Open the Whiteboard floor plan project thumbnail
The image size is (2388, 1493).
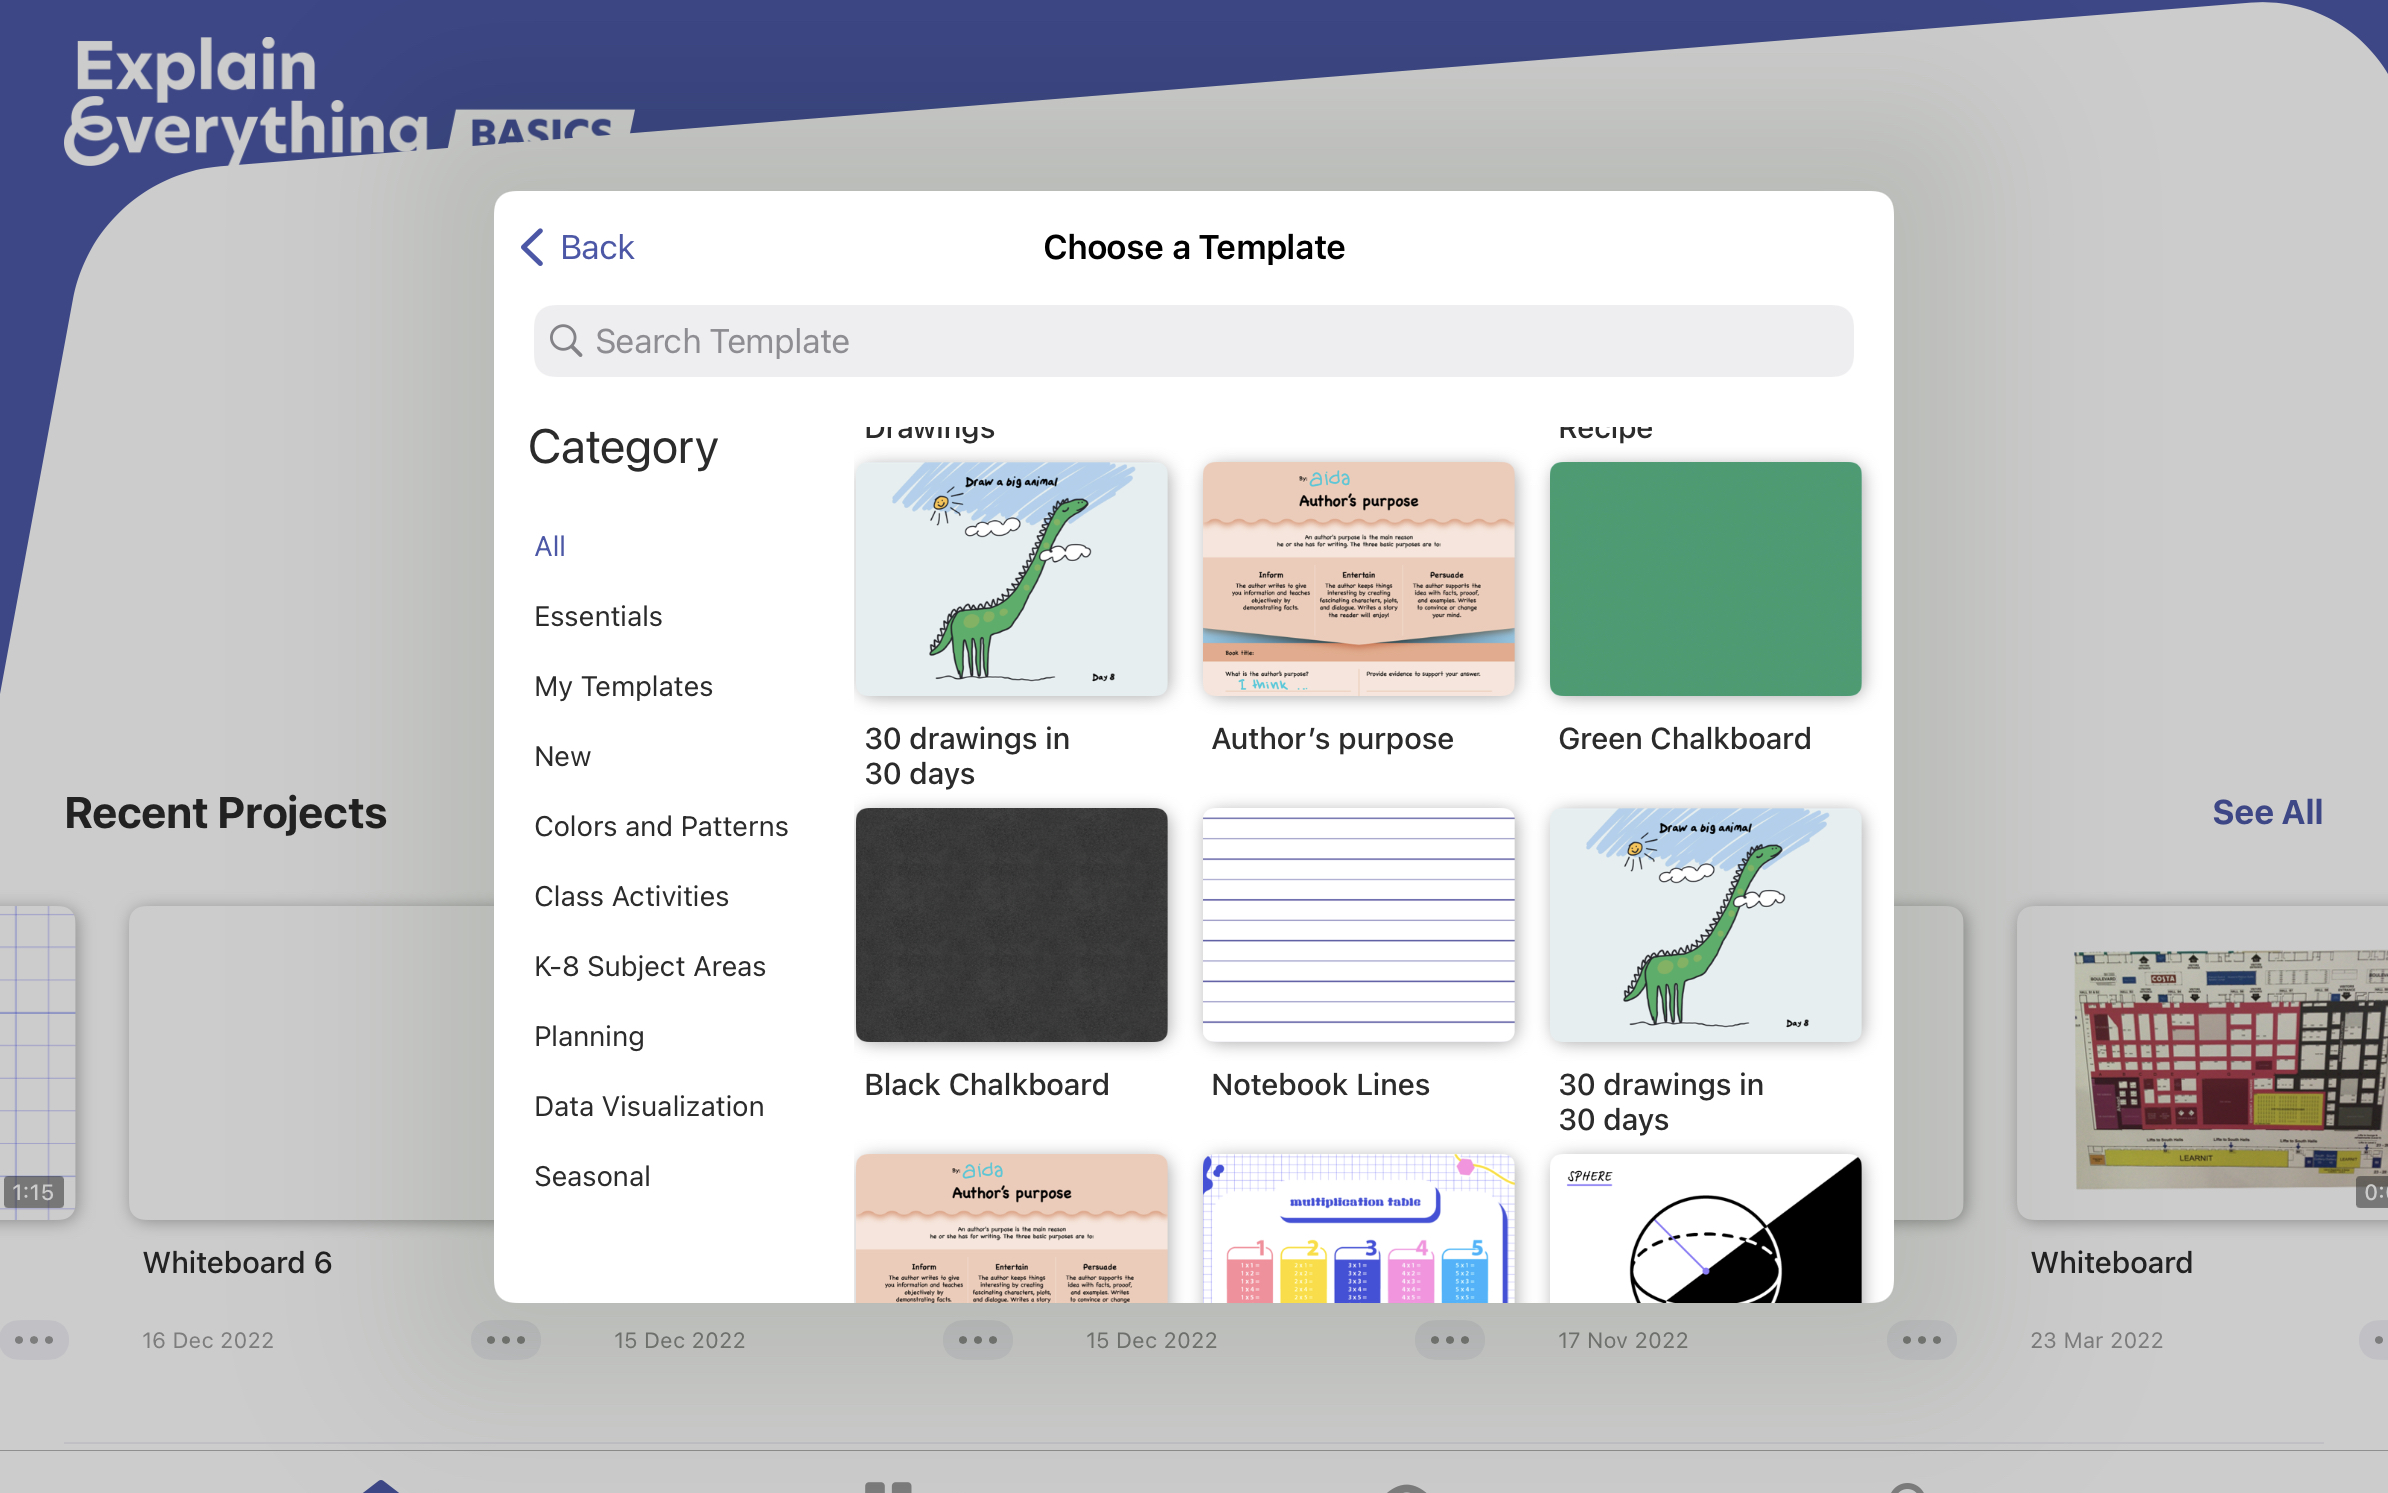coord(2202,1062)
